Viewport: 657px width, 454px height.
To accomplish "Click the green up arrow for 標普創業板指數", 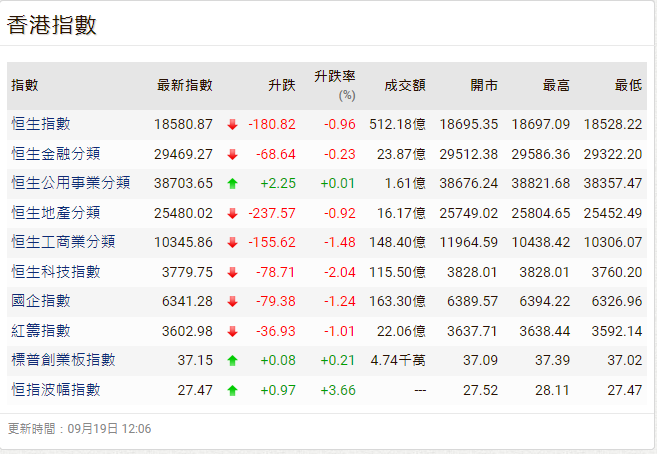I will tap(232, 360).
